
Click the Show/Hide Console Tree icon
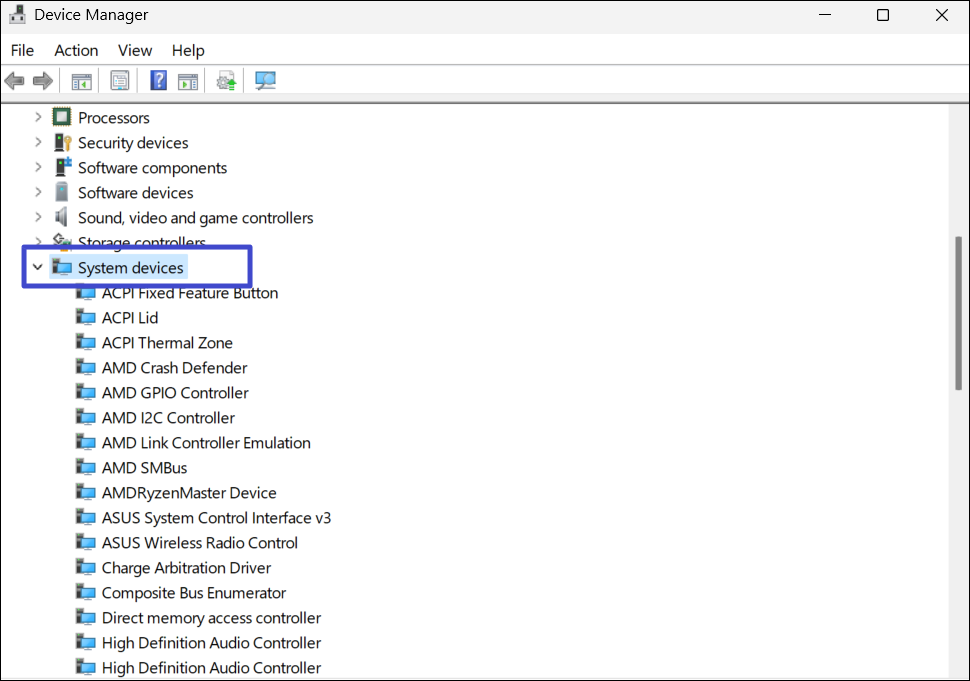click(x=81, y=81)
